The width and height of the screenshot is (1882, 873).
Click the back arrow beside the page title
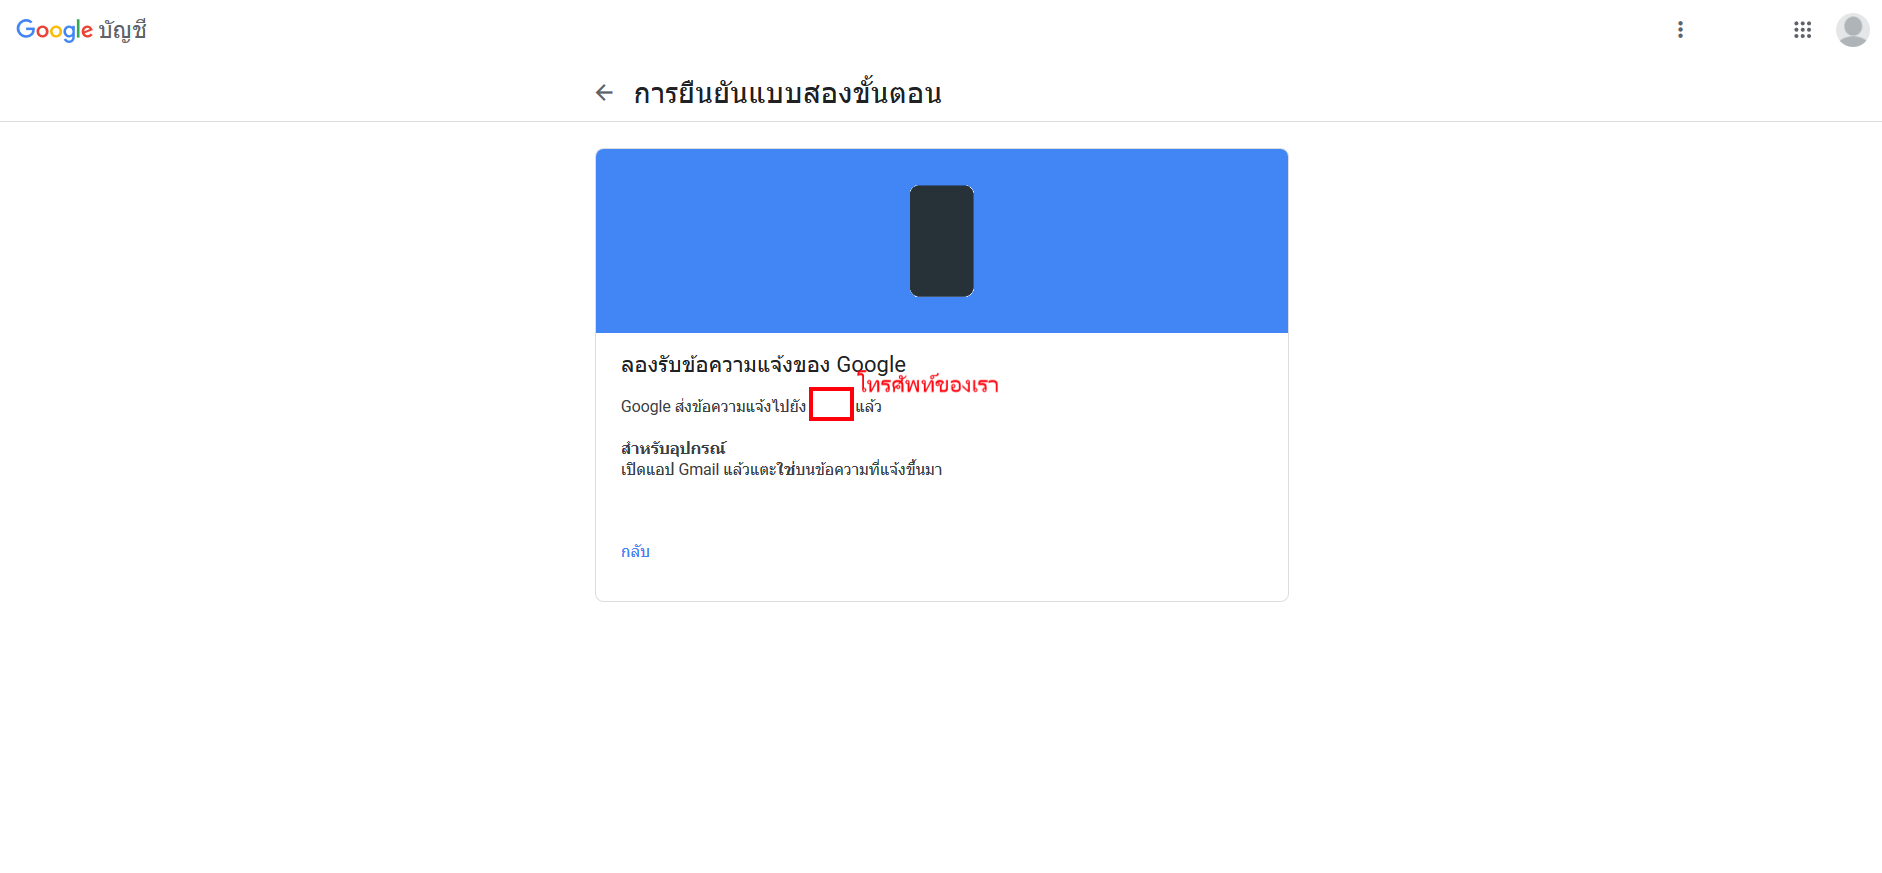click(x=604, y=93)
